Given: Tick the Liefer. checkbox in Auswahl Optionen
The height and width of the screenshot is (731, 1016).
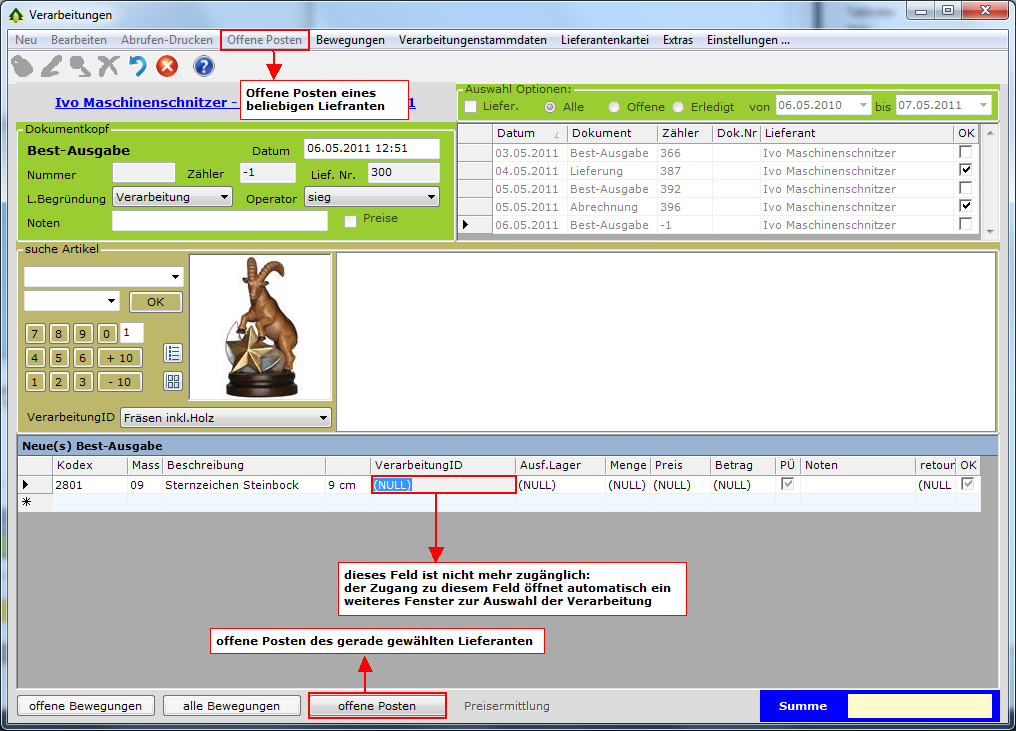Looking at the screenshot, I should pos(471,107).
